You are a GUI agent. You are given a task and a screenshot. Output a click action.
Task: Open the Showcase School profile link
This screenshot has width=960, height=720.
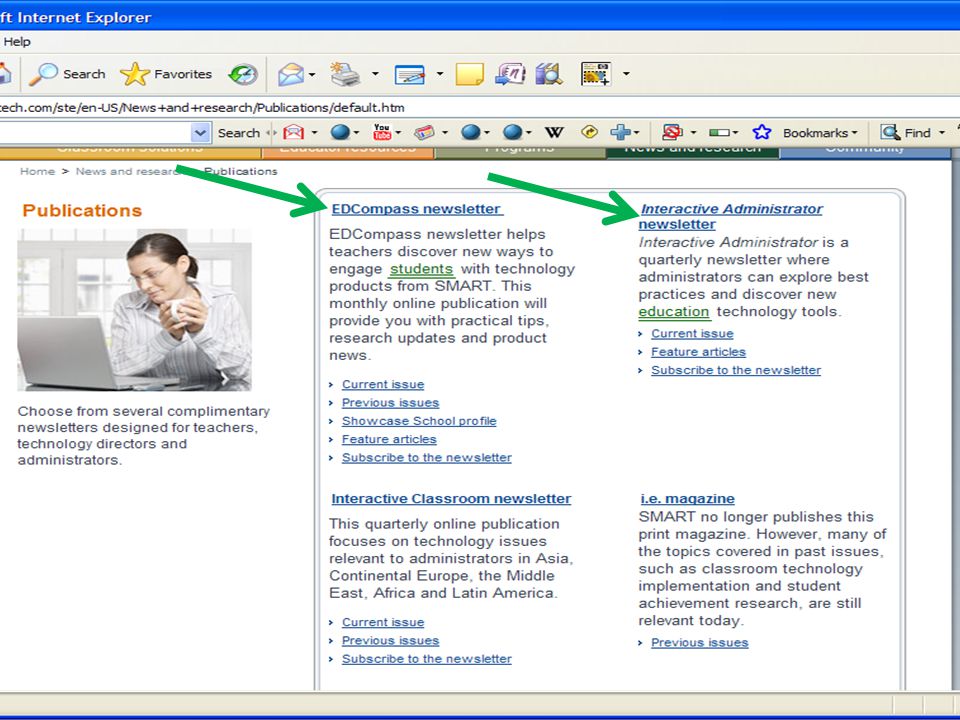pyautogui.click(x=419, y=421)
